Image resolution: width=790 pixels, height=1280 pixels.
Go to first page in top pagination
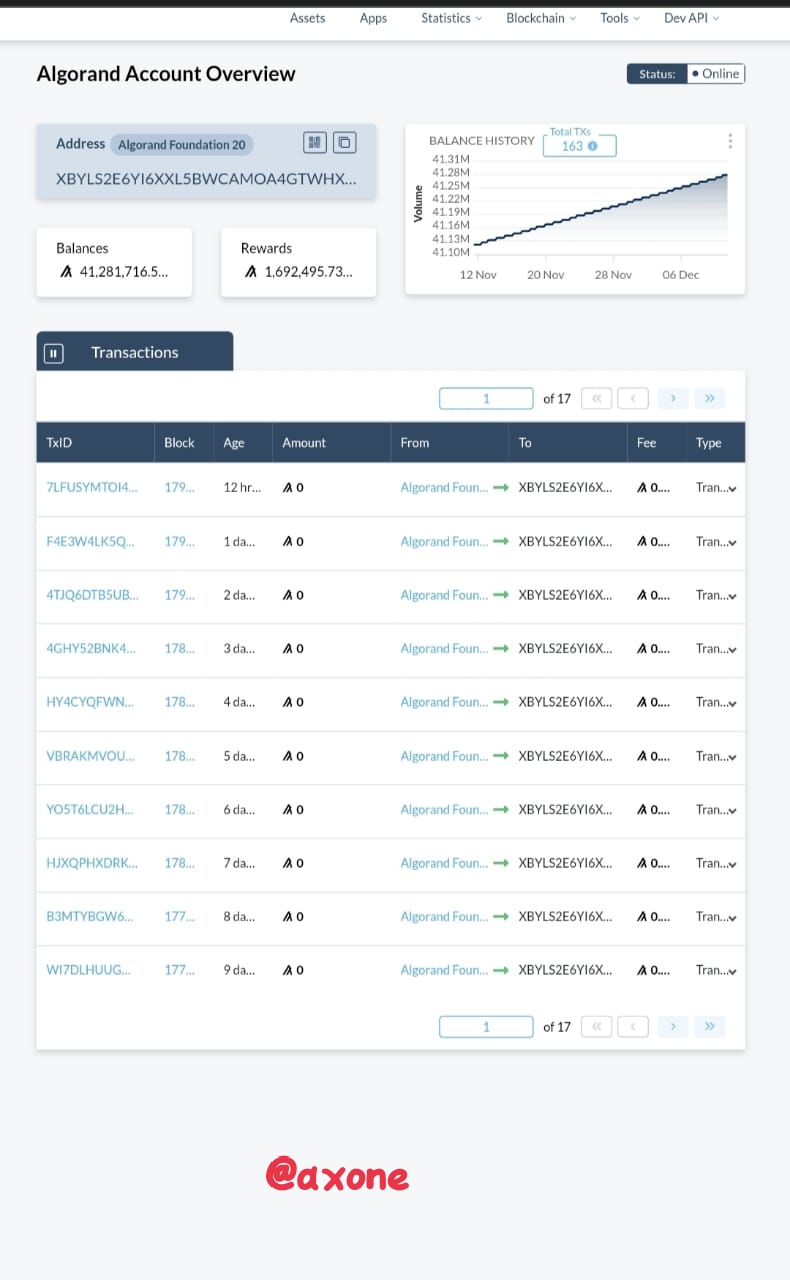tap(596, 398)
